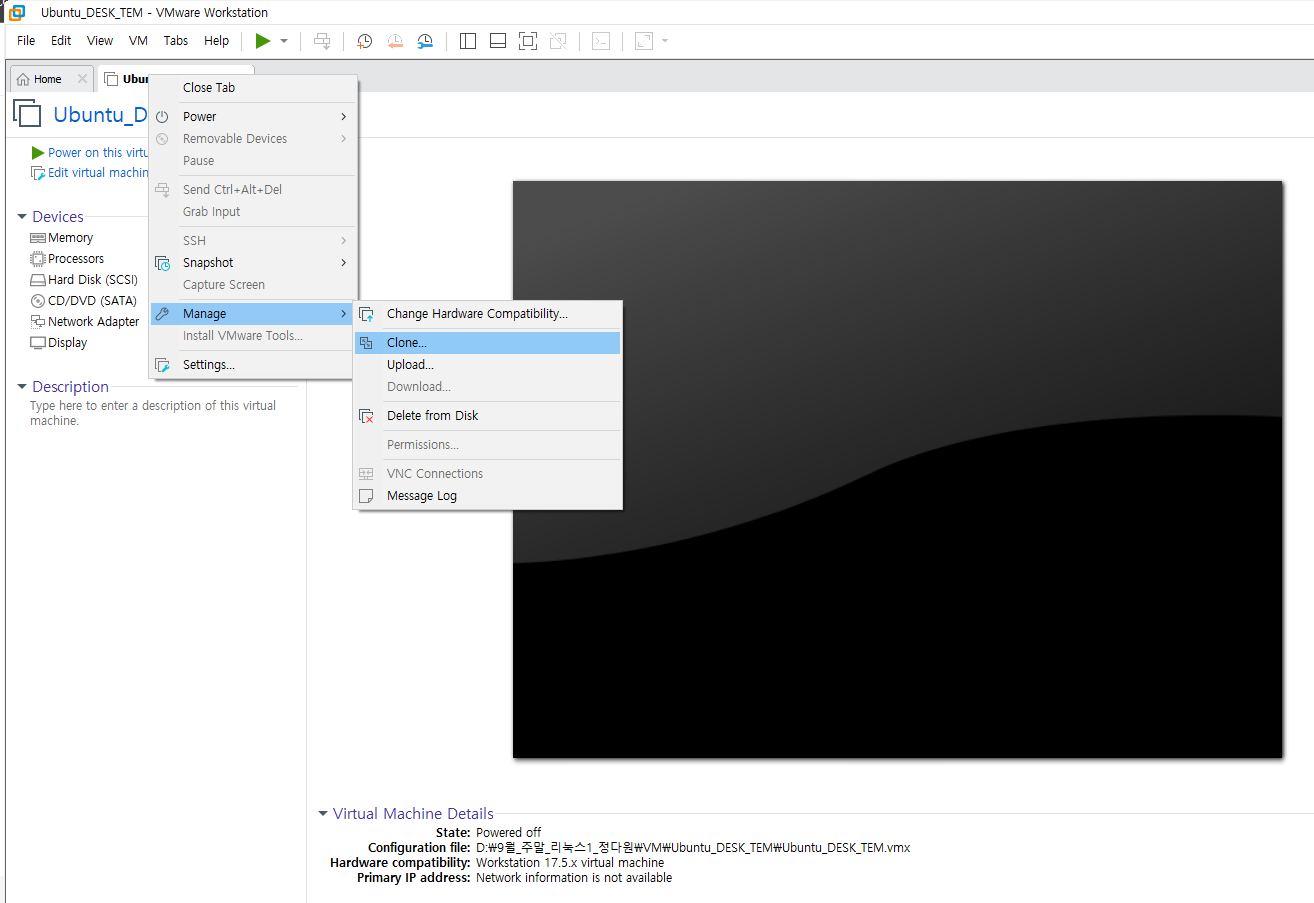Screen dimensions: 1314x903
Task: Choose Clone... from Manage submenu
Action: [487, 343]
